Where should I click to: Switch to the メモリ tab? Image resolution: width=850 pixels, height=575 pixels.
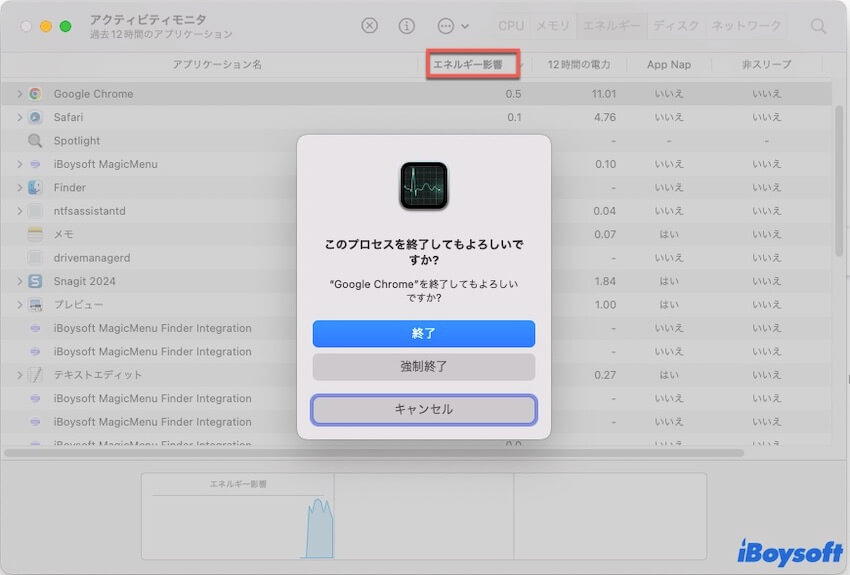pos(553,26)
